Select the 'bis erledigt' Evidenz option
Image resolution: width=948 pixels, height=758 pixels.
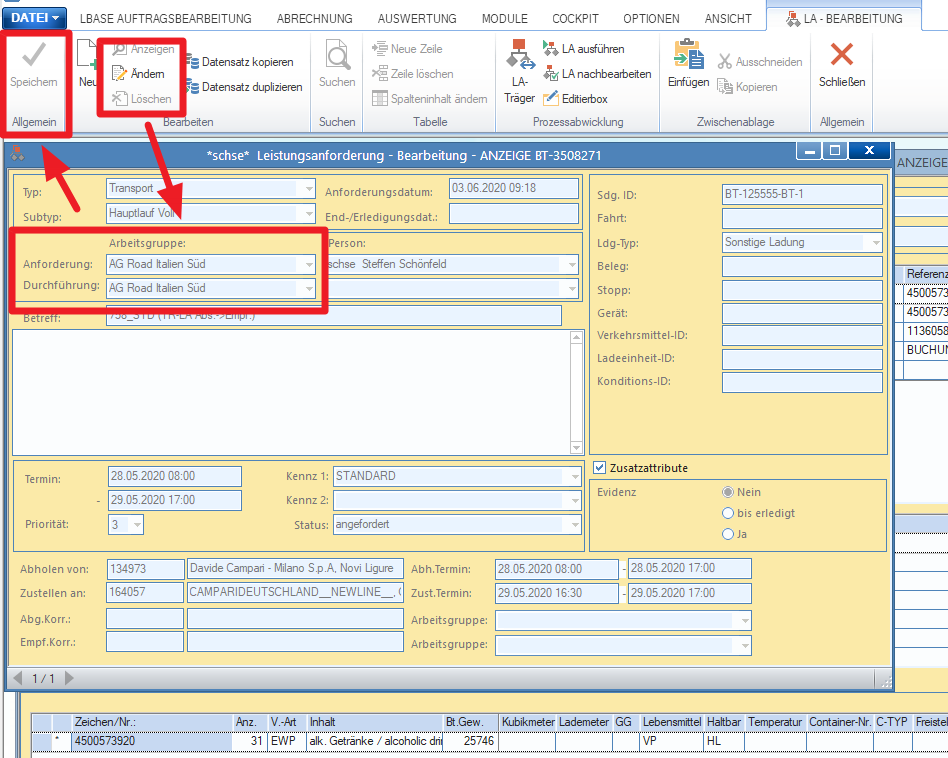[728, 513]
